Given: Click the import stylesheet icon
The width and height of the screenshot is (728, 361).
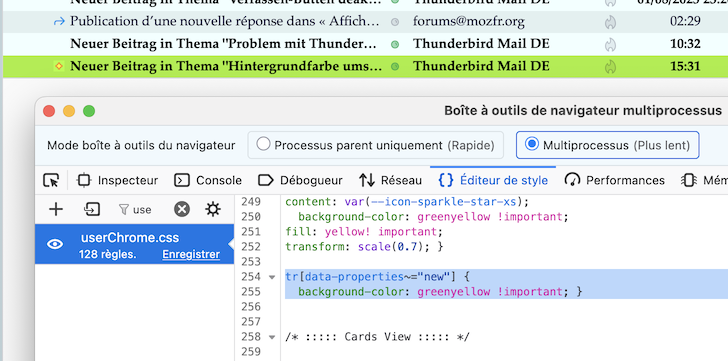Looking at the screenshot, I should 92,209.
